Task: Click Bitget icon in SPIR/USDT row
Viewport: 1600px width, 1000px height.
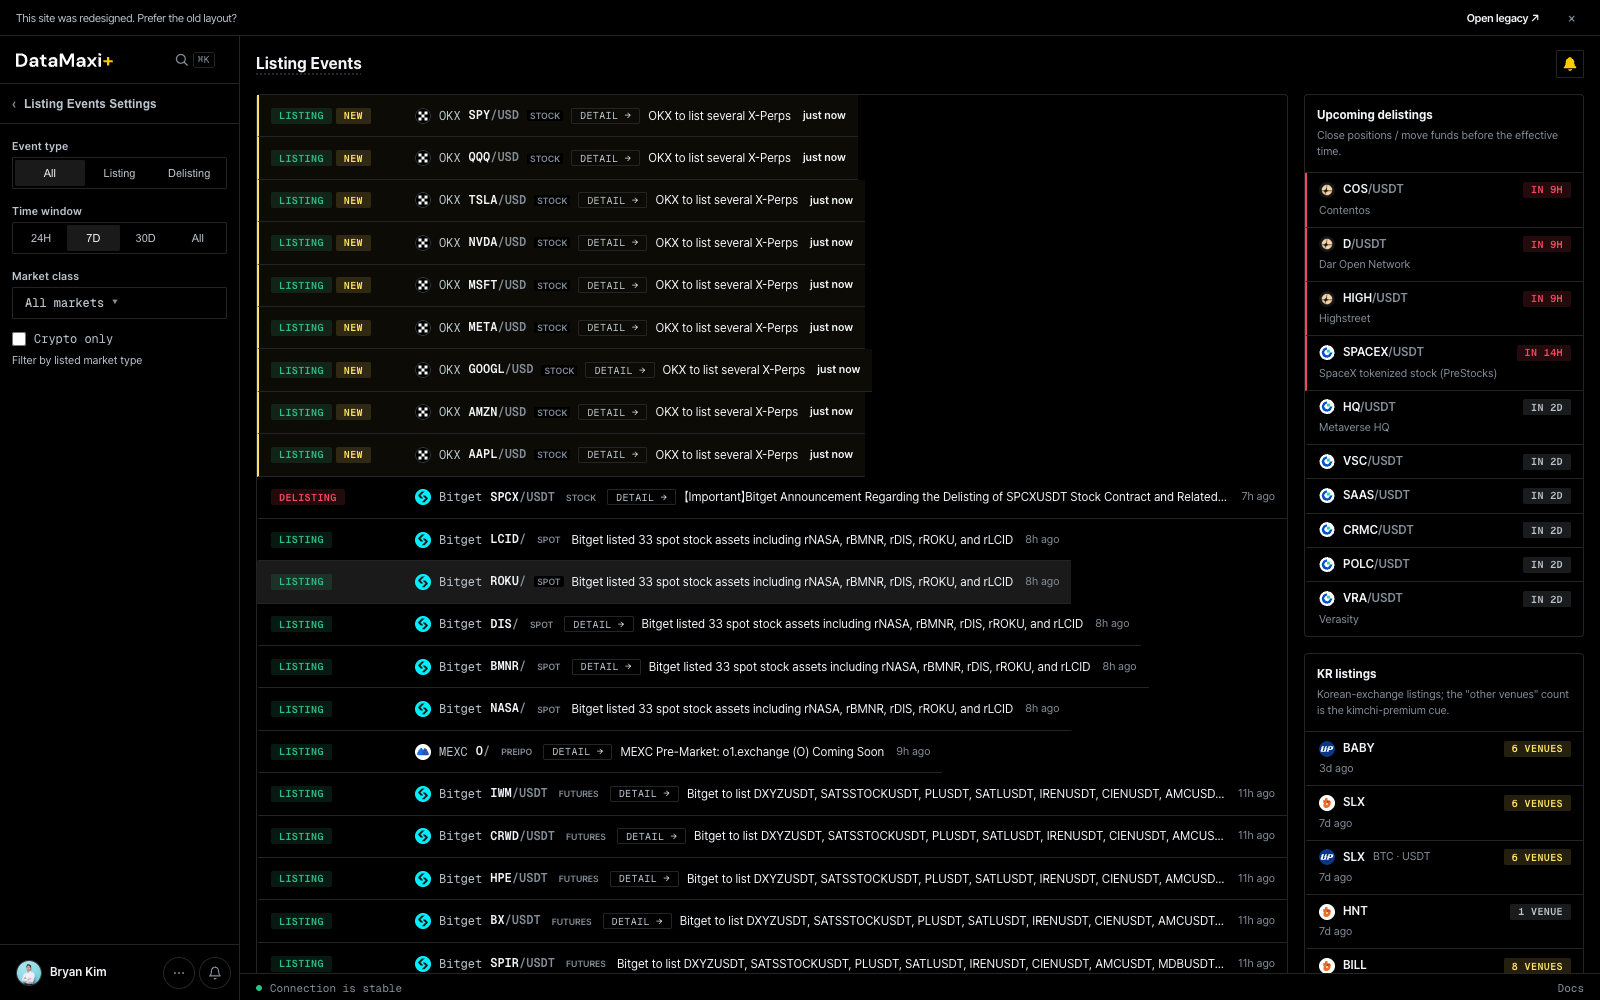Action: point(423,964)
